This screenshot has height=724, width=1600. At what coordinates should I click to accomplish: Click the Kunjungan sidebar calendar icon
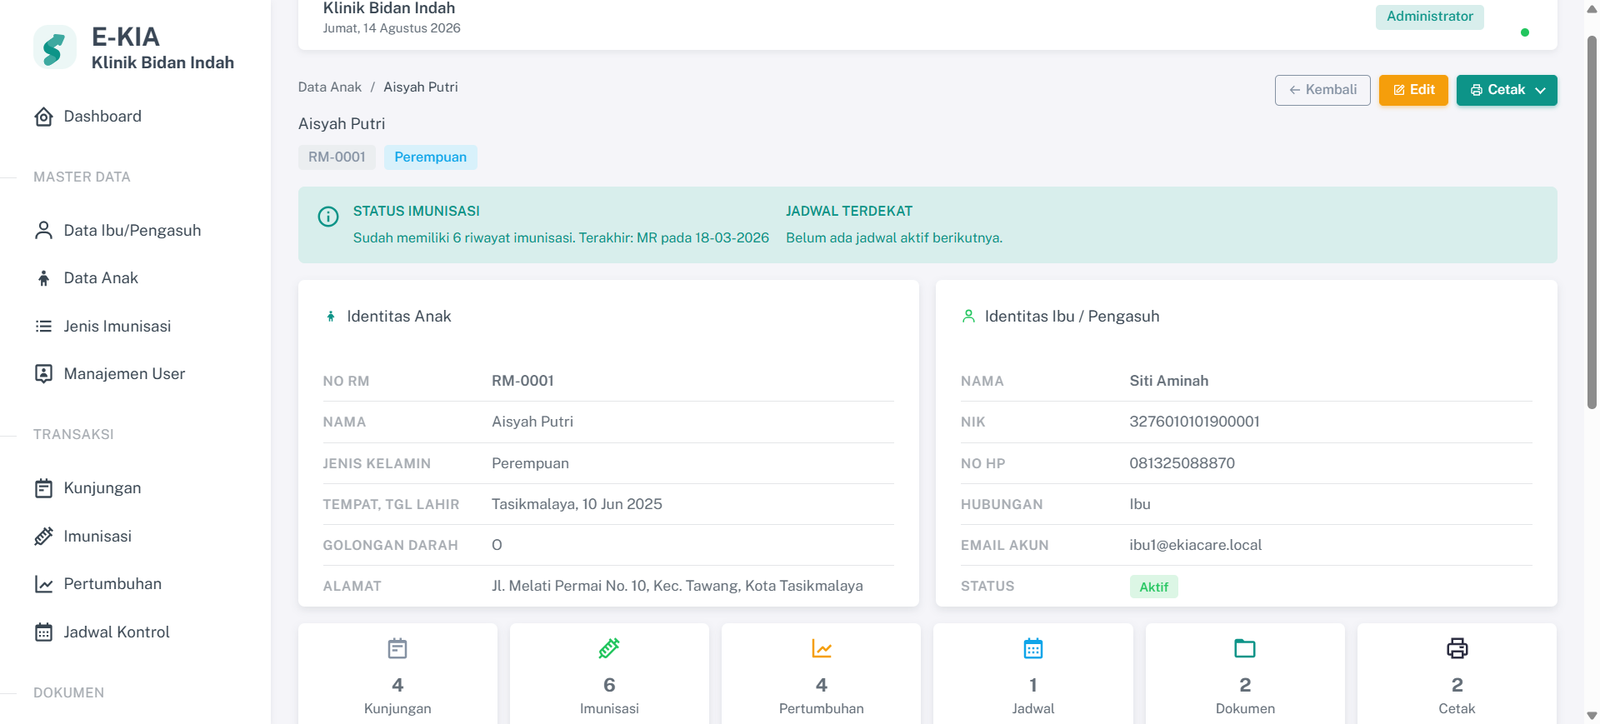tap(44, 489)
